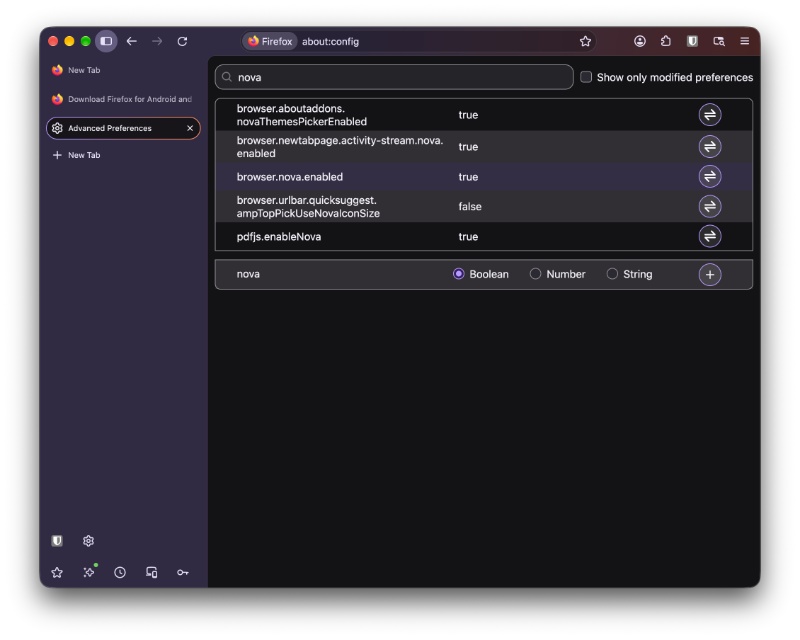Open the AI chatbot sparkle icon

(89, 573)
